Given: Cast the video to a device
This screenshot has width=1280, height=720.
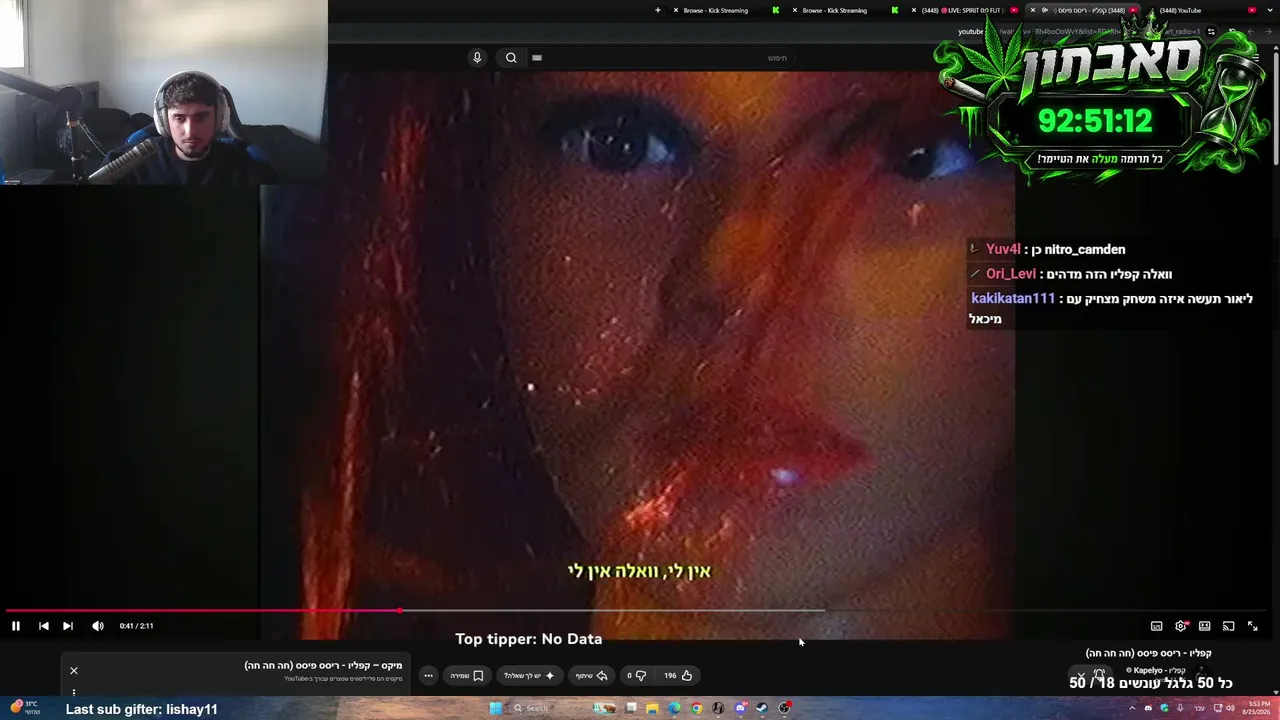Looking at the screenshot, I should (x=1229, y=626).
